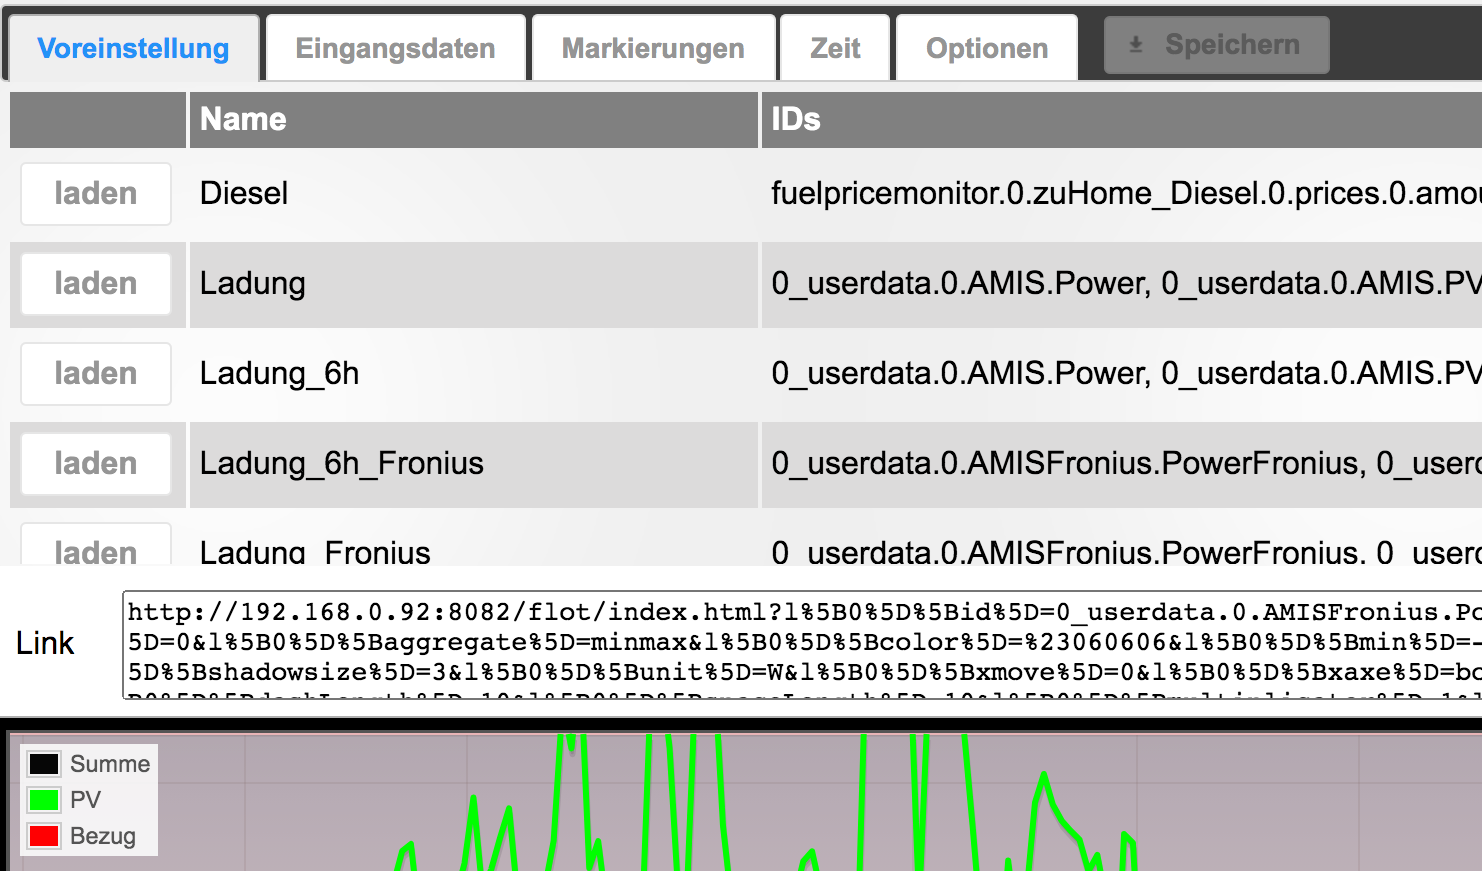Select the Ladung_6h_Fronius name cell

click(474, 464)
